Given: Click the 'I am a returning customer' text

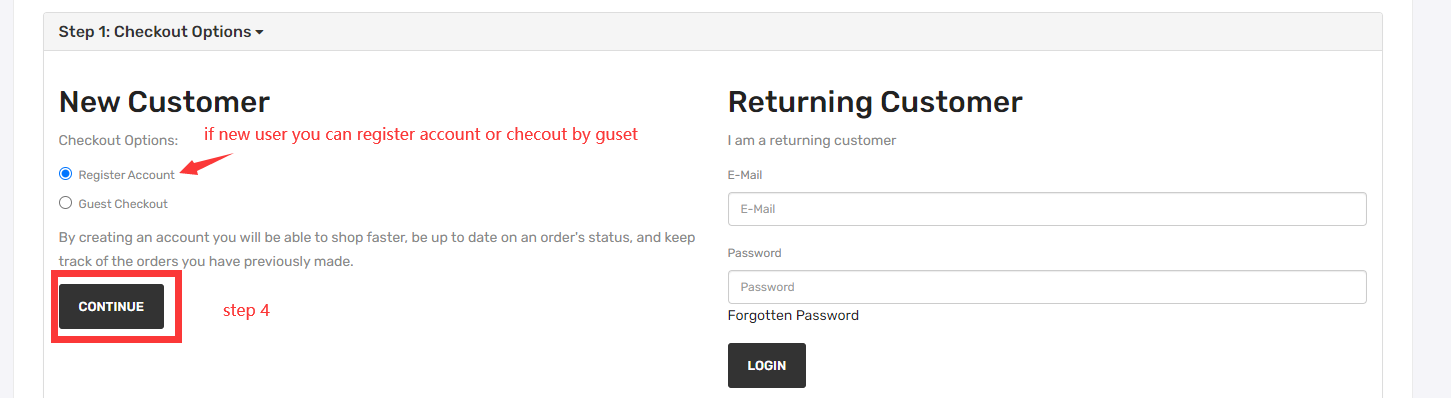Looking at the screenshot, I should coord(812,140).
